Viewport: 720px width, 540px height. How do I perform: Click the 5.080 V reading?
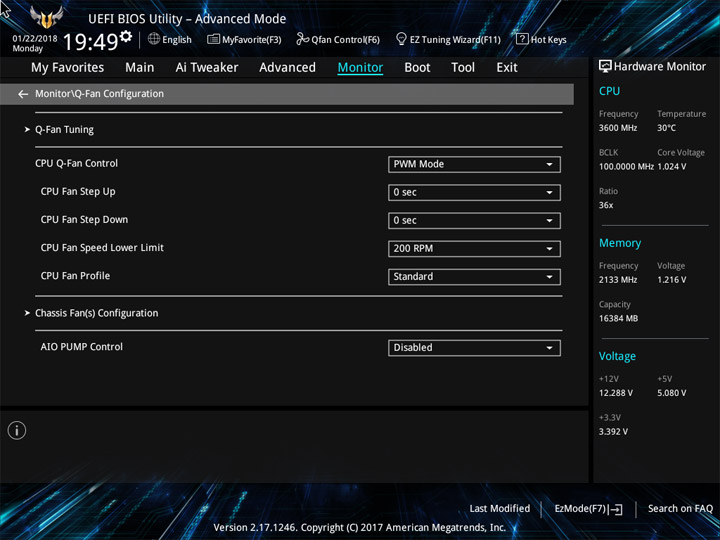(x=672, y=393)
